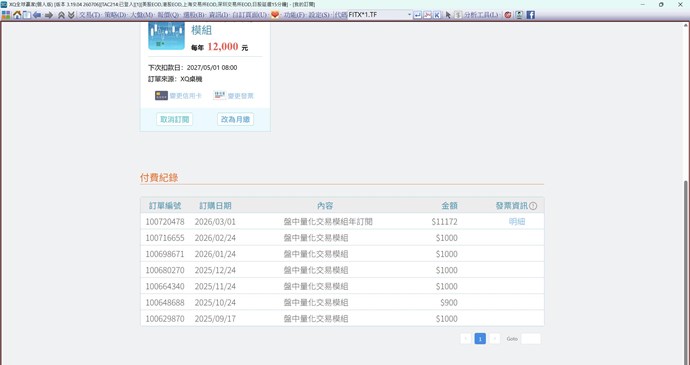Open the user portrait icon in toolbar

[x=519, y=15]
